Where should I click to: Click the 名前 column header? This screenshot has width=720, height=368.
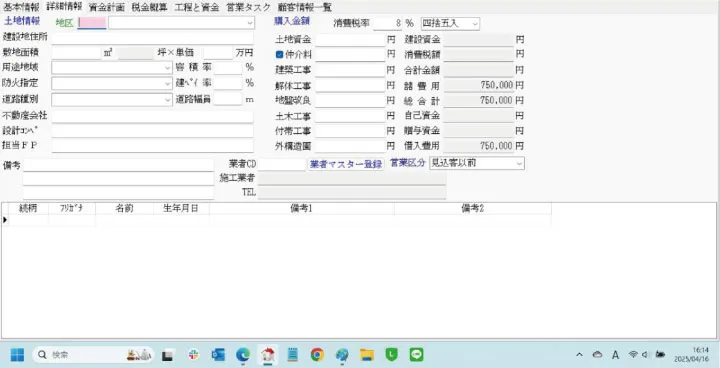click(124, 209)
